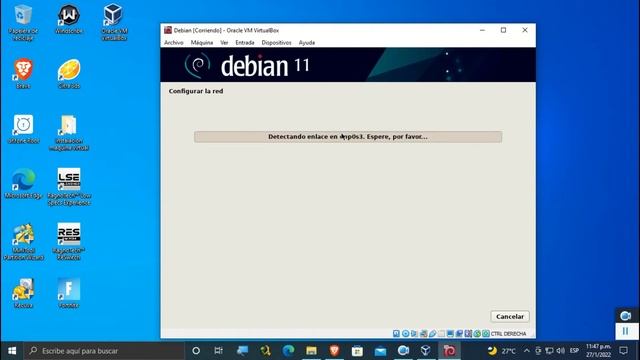This screenshot has width=640, height=360.
Task: Select the yellow coin-shaped desktop icon
Action: click(69, 73)
